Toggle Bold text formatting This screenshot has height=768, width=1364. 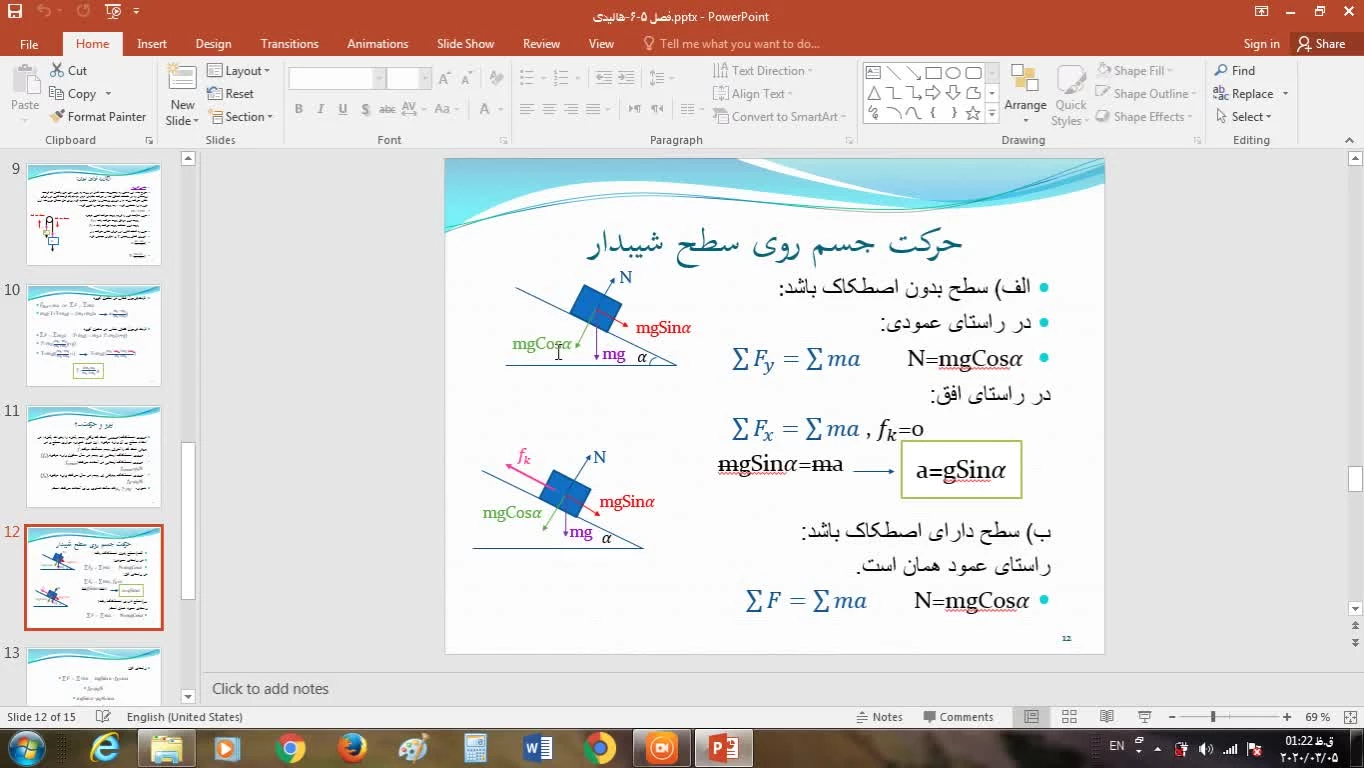click(299, 110)
